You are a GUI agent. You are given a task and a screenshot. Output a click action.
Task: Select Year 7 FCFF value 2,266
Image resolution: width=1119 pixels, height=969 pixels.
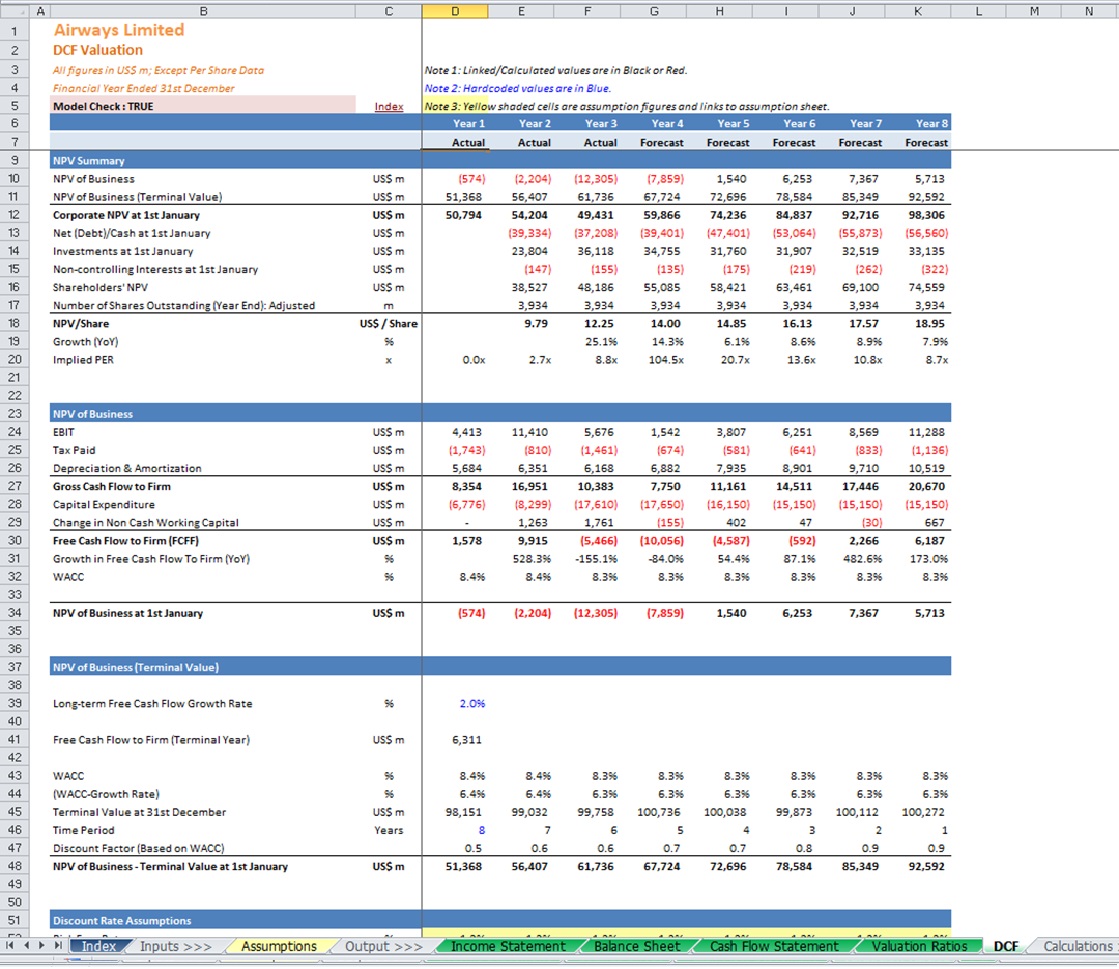coord(852,540)
